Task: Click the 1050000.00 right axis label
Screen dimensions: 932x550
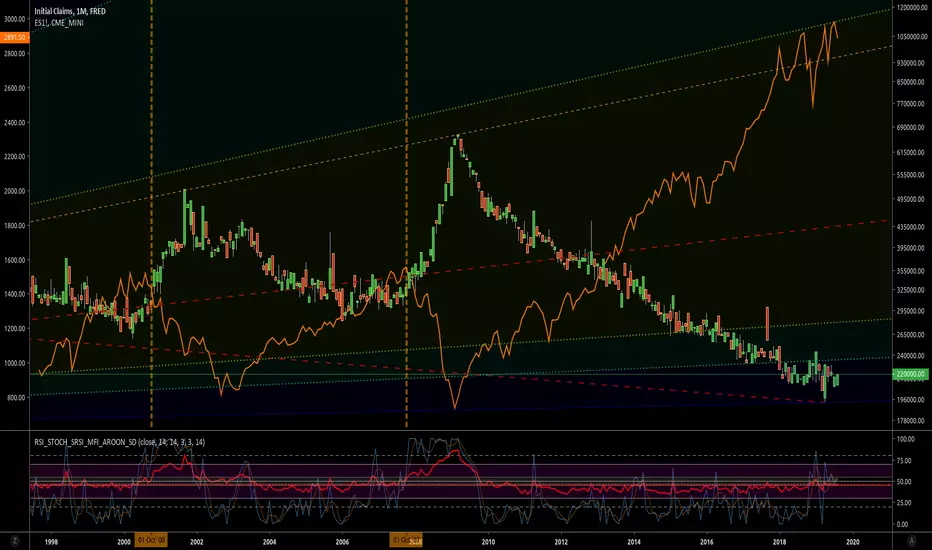Action: pos(911,37)
